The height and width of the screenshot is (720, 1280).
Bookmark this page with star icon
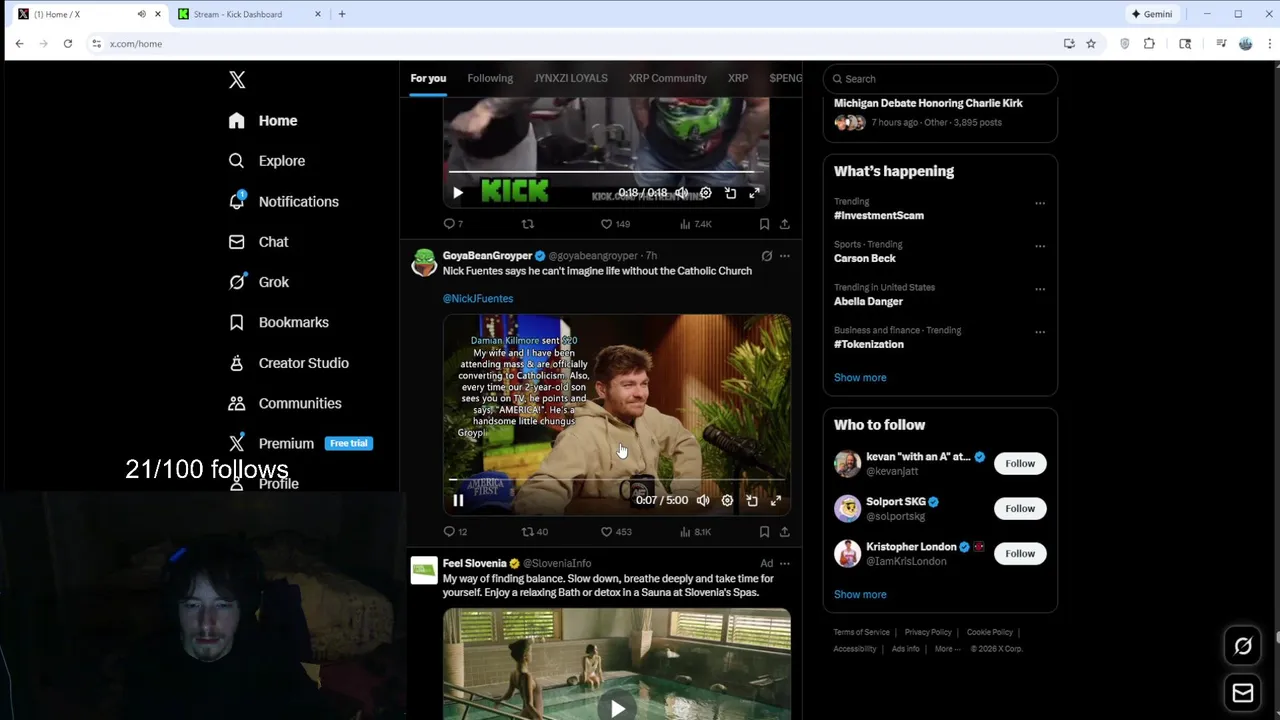click(x=1091, y=43)
